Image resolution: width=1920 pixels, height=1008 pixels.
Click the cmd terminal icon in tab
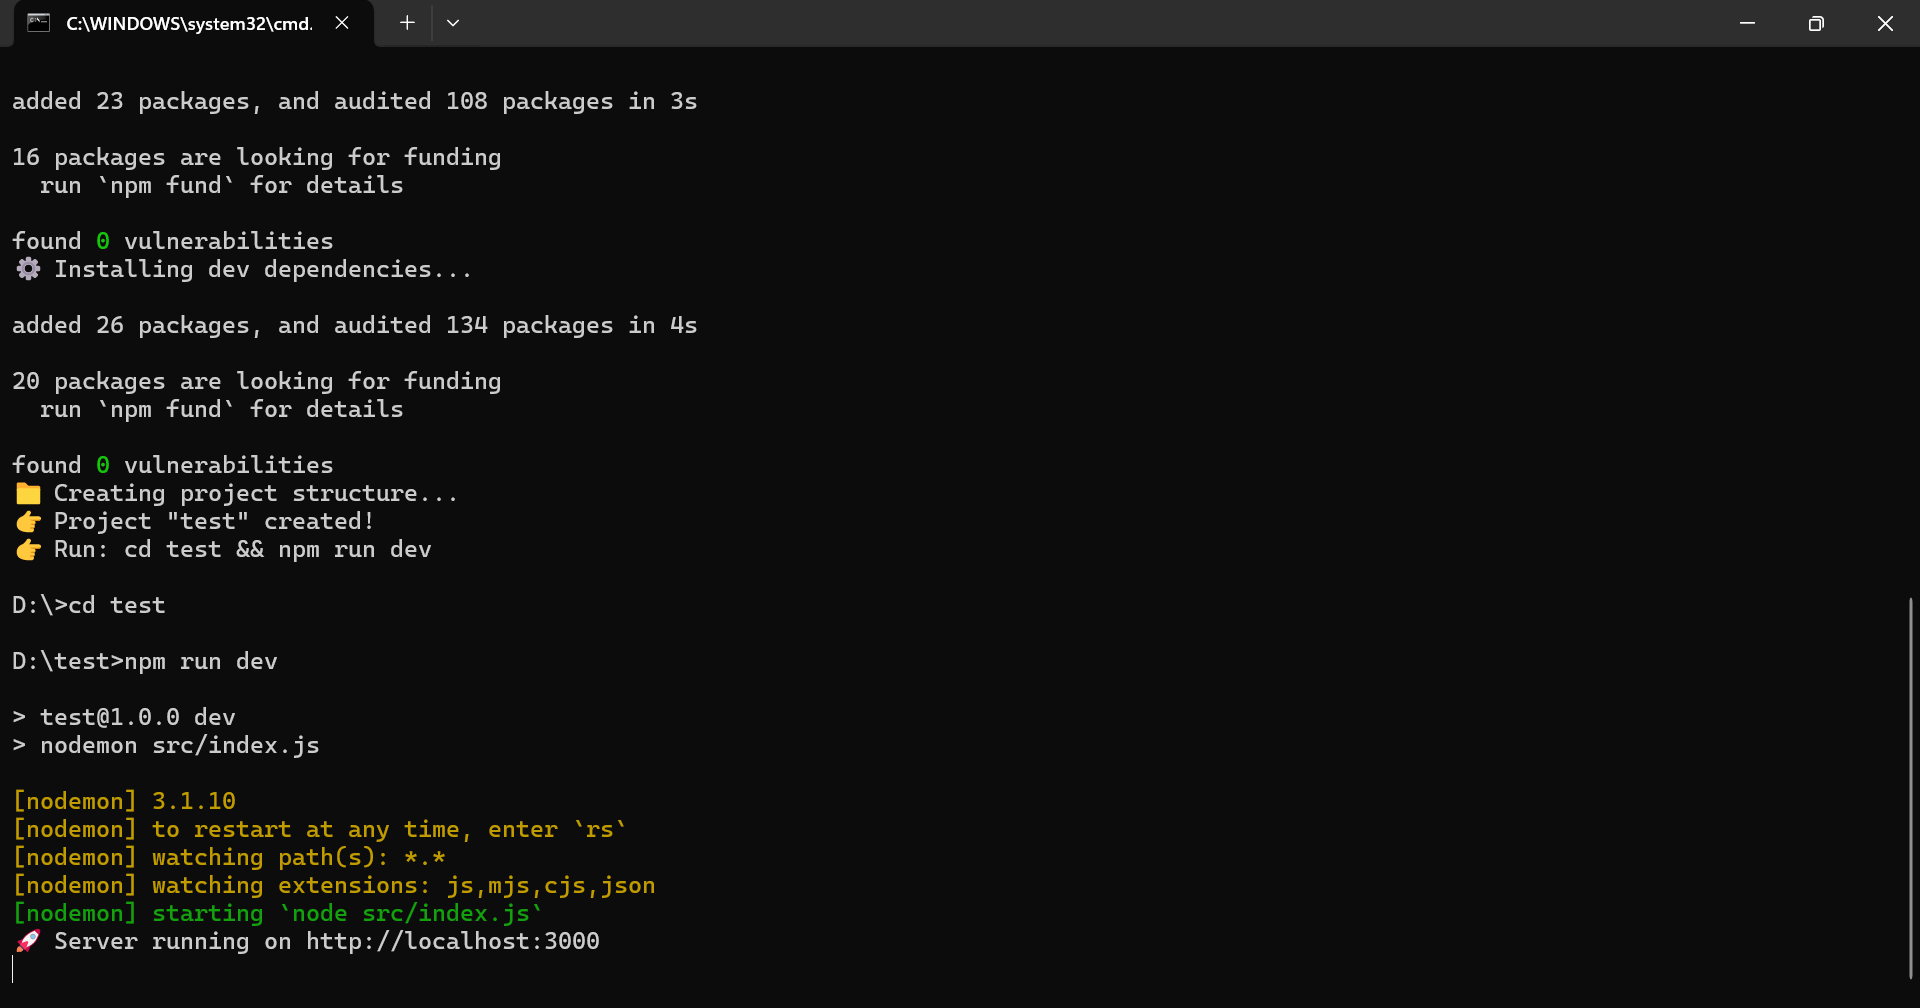click(38, 23)
